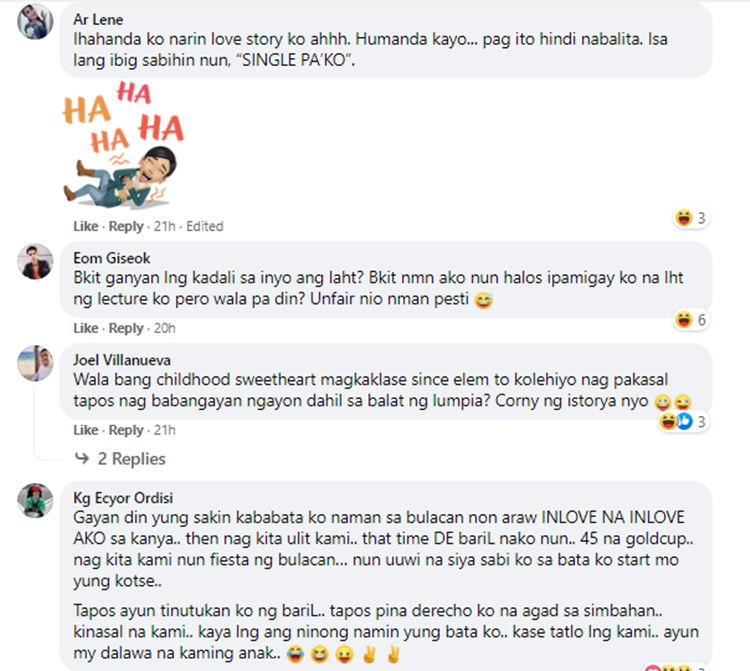
Task: Show edit history via Edited label
Action: coord(205,226)
